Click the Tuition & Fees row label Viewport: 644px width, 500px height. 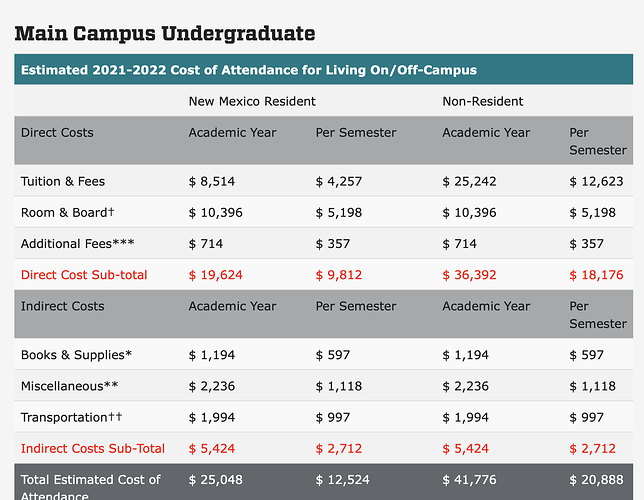click(62, 181)
